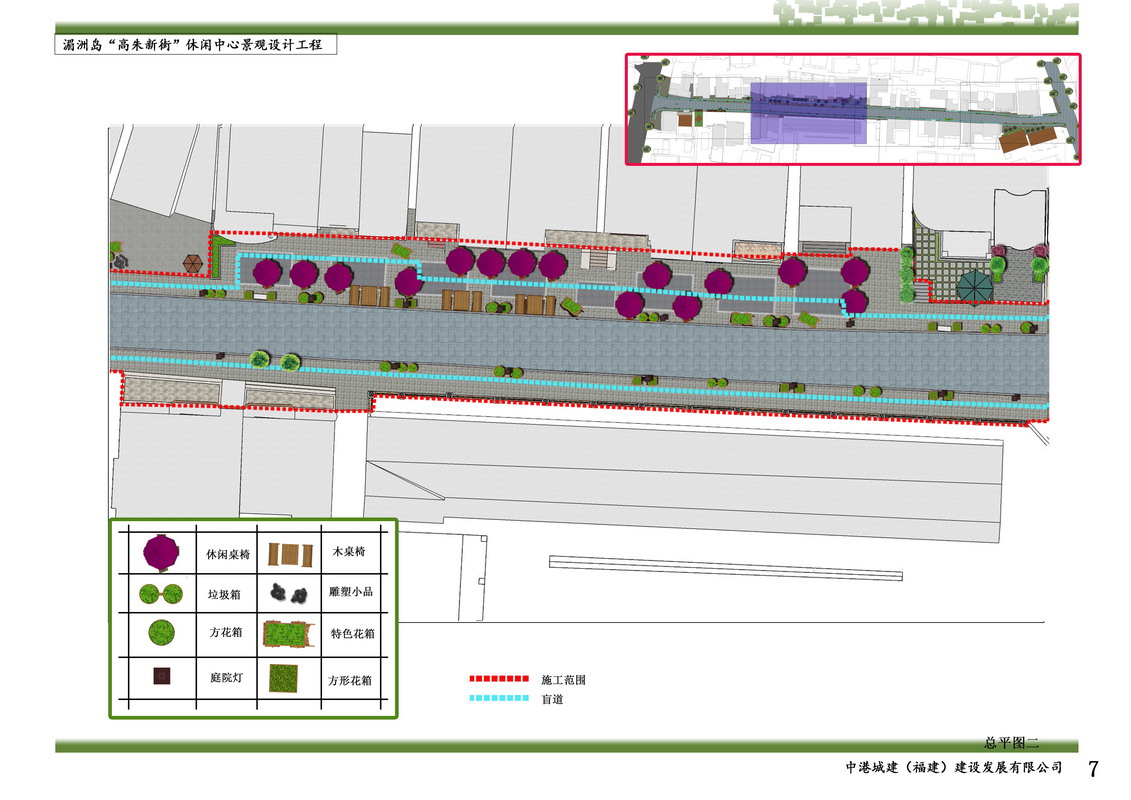1131x800 pixels.
Task: Click the black sculpture at the plan's left edge
Action: point(118,260)
